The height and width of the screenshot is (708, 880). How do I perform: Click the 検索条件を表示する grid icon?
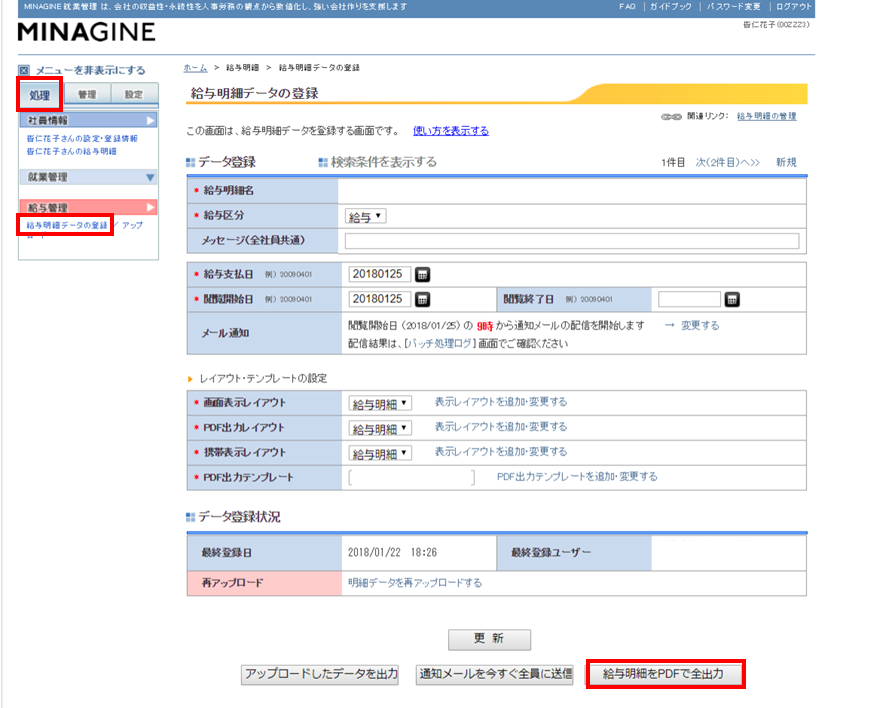coord(323,162)
